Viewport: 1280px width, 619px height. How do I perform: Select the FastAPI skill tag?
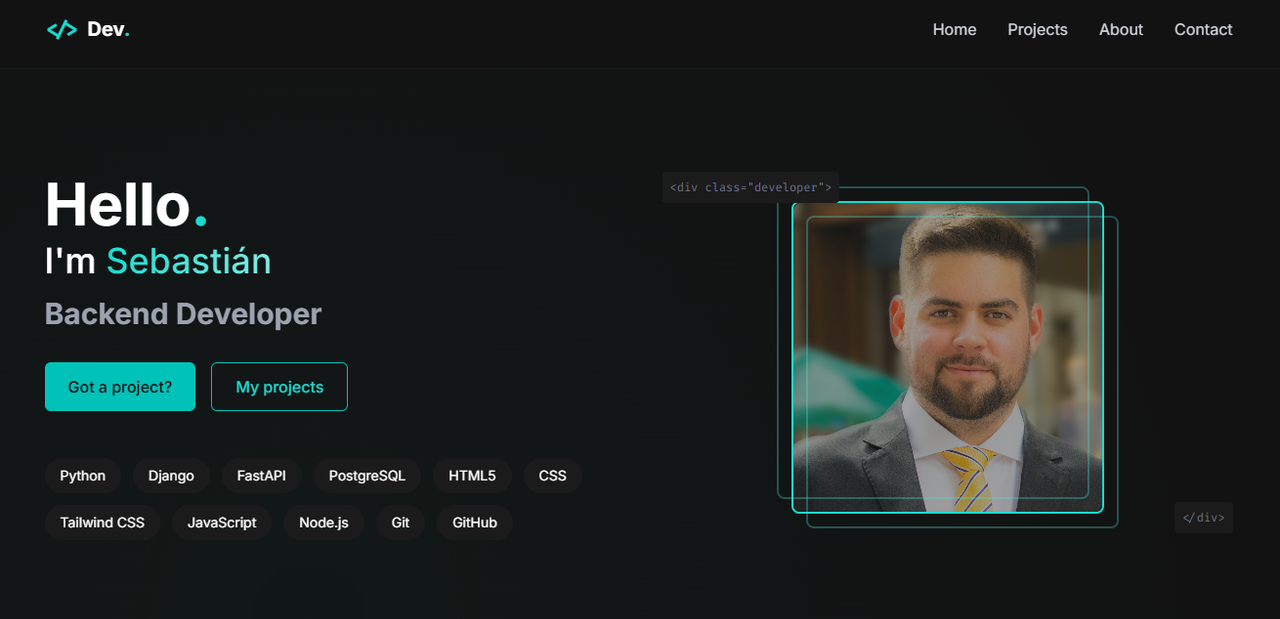tap(261, 476)
